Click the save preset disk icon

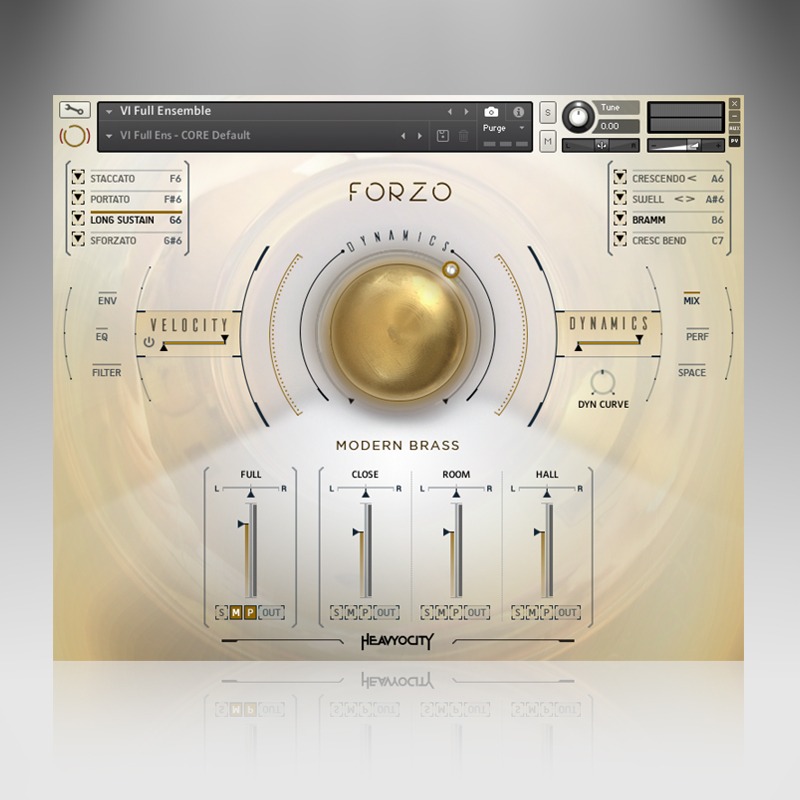tap(443, 136)
